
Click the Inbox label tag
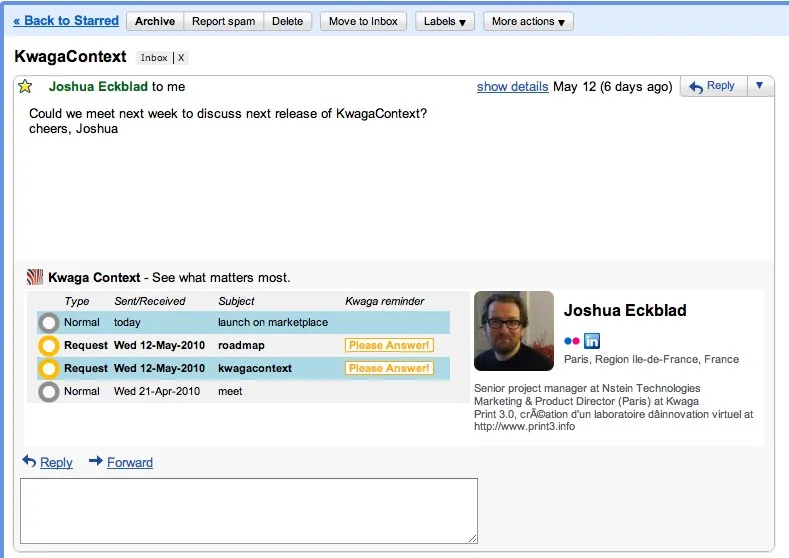pos(154,58)
